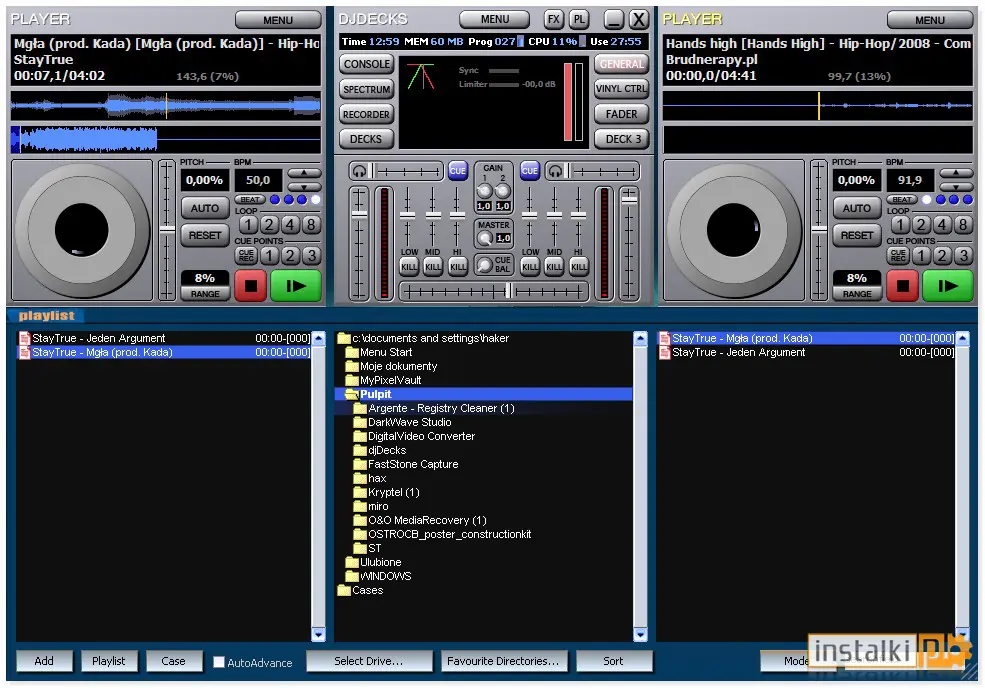This screenshot has width=985, height=688.
Task: Click the left deck CUE REC button
Action: [246, 256]
